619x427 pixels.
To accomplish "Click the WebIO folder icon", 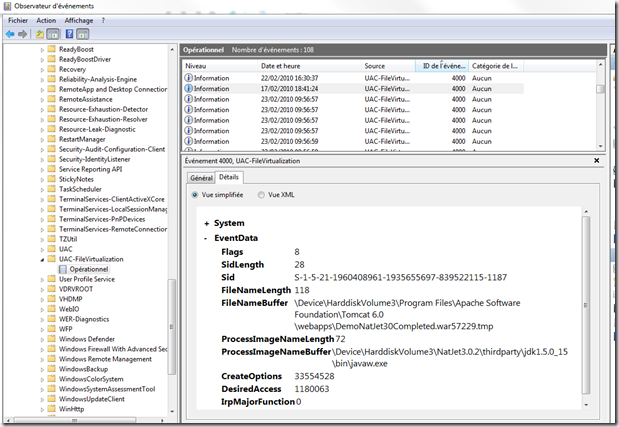I will (x=51, y=309).
